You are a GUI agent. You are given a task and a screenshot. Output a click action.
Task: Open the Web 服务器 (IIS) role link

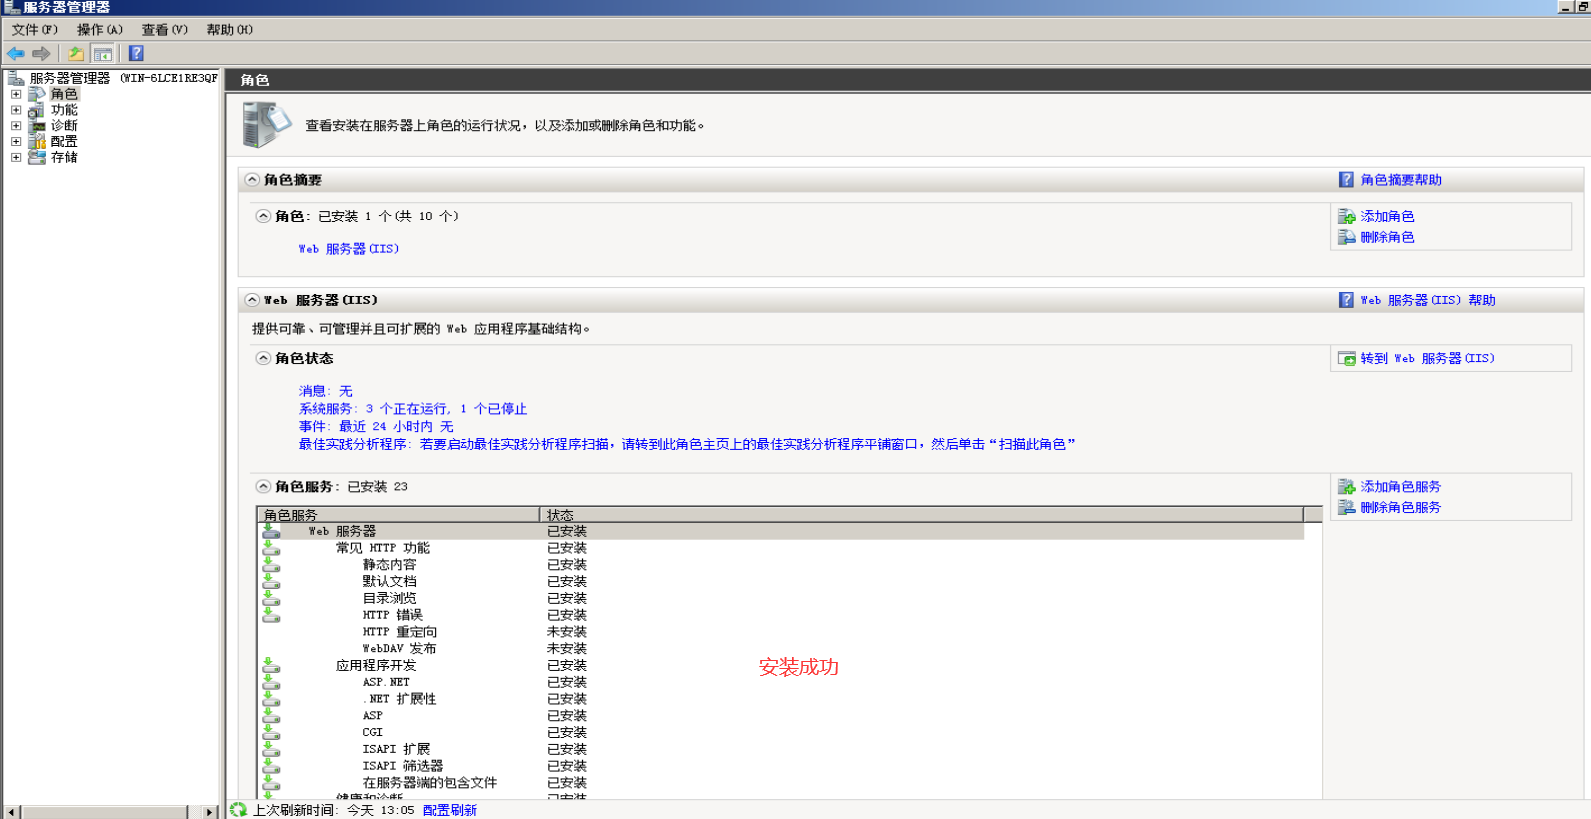[x=348, y=249]
